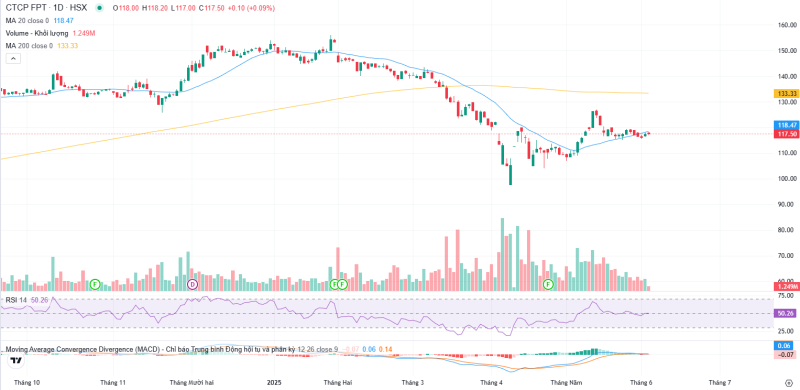Viewport: 800px width, 390px height.
Task: Click the Tháng 11 time-axis label
Action: click(x=113, y=382)
